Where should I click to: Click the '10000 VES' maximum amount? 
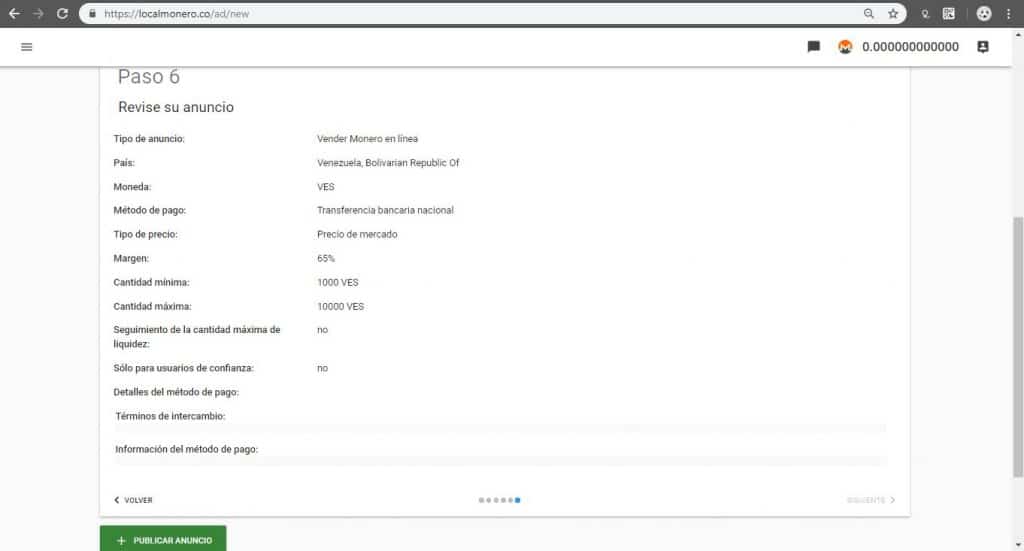click(x=341, y=306)
